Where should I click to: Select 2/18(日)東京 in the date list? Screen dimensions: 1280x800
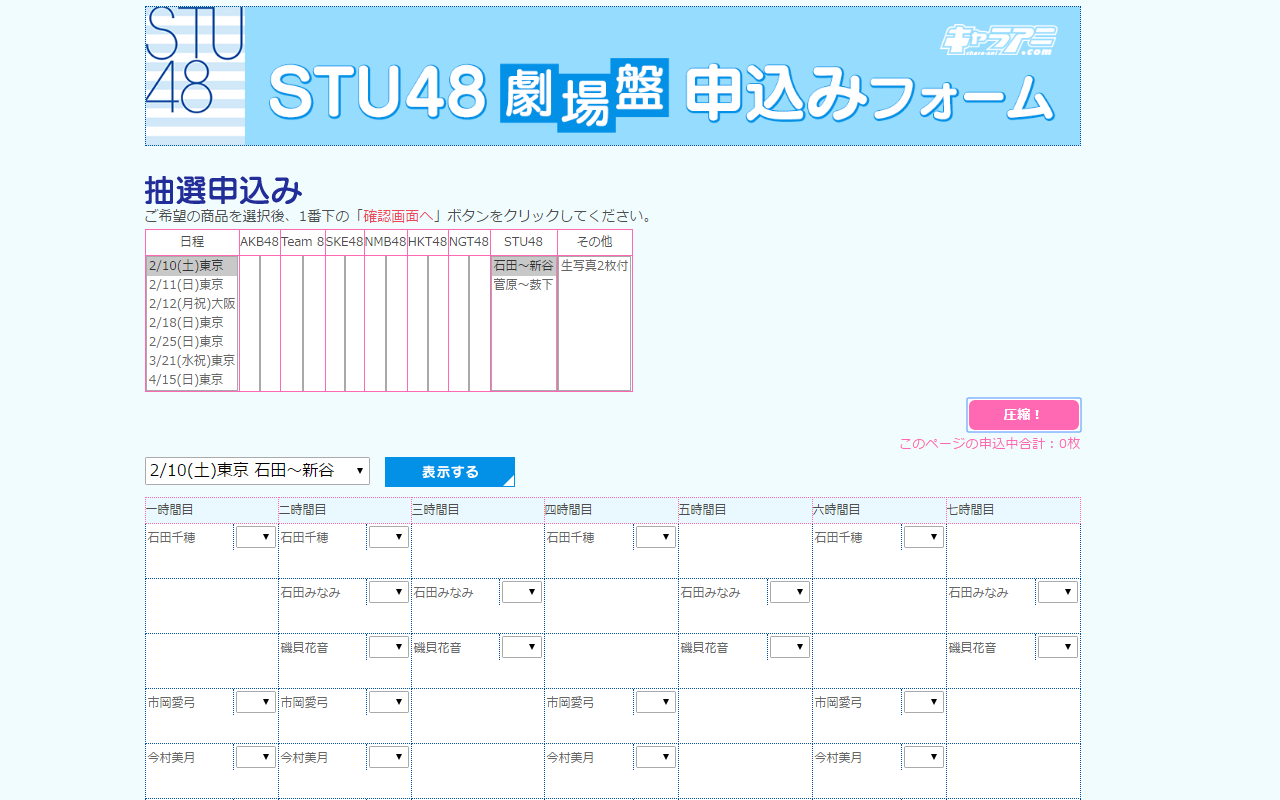click(192, 323)
